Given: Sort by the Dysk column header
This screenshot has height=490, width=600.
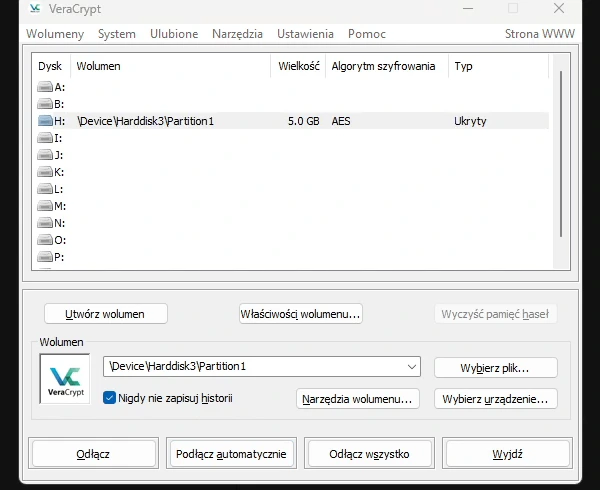Looking at the screenshot, I should (x=51, y=66).
